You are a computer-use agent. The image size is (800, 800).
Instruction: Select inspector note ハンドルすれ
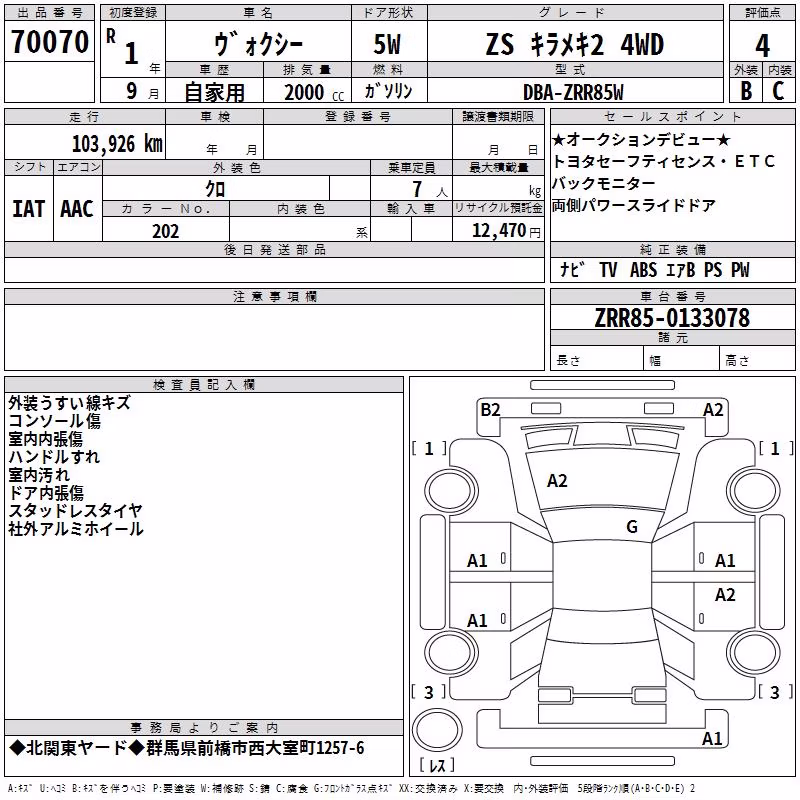(54, 457)
